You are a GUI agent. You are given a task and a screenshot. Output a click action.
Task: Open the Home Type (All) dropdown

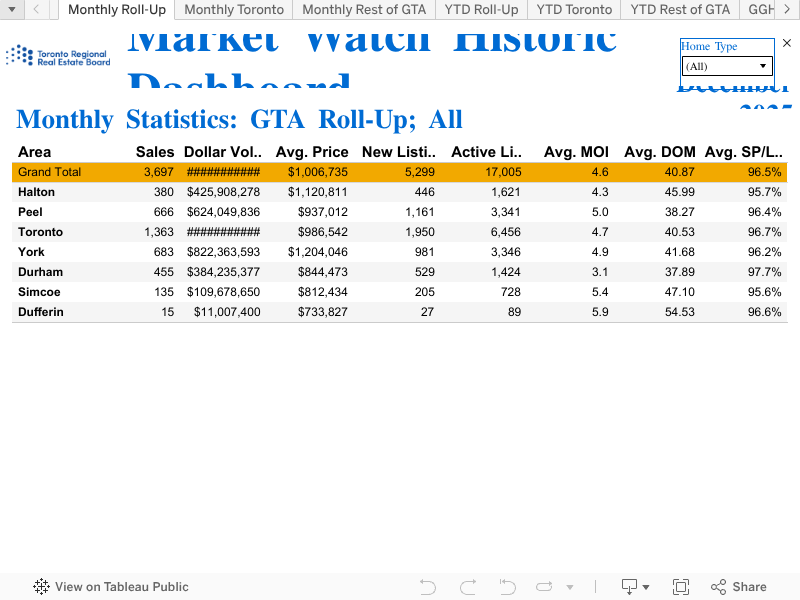(727, 66)
